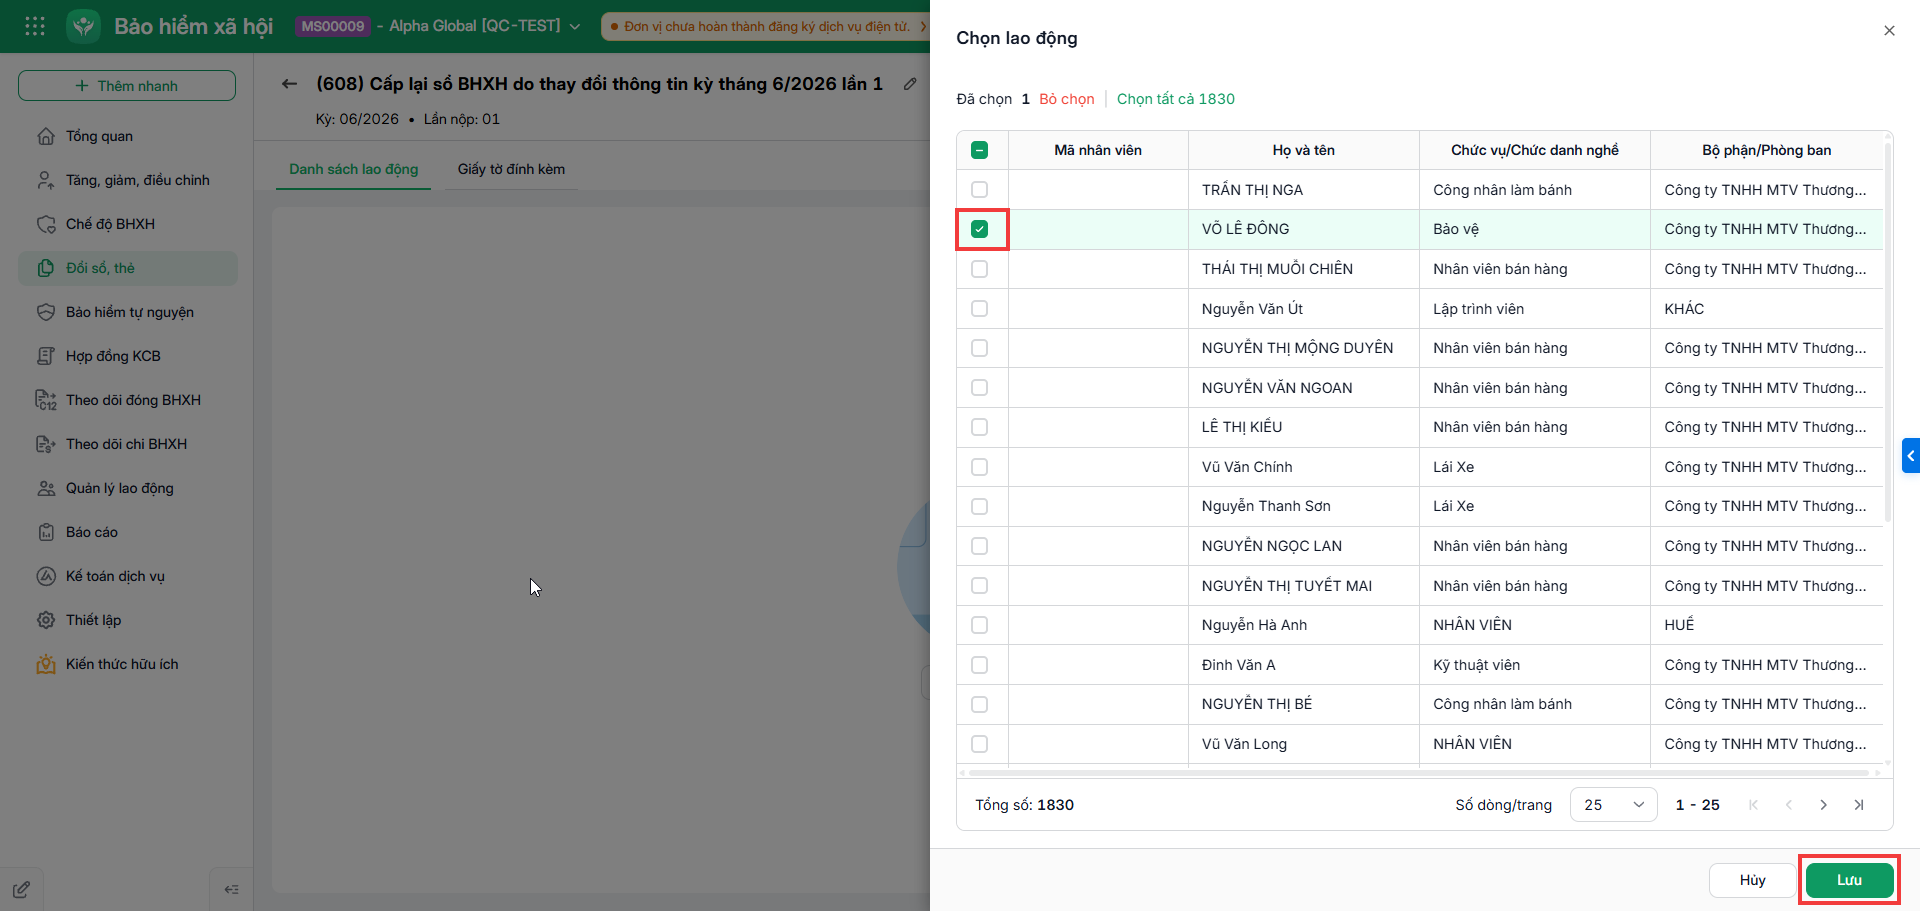The width and height of the screenshot is (1920, 911).
Task: Click the Chế độ BHXH icon
Action: pyautogui.click(x=46, y=224)
